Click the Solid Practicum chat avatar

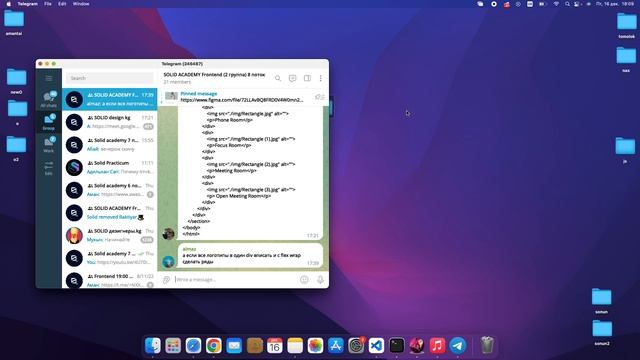tap(74, 167)
